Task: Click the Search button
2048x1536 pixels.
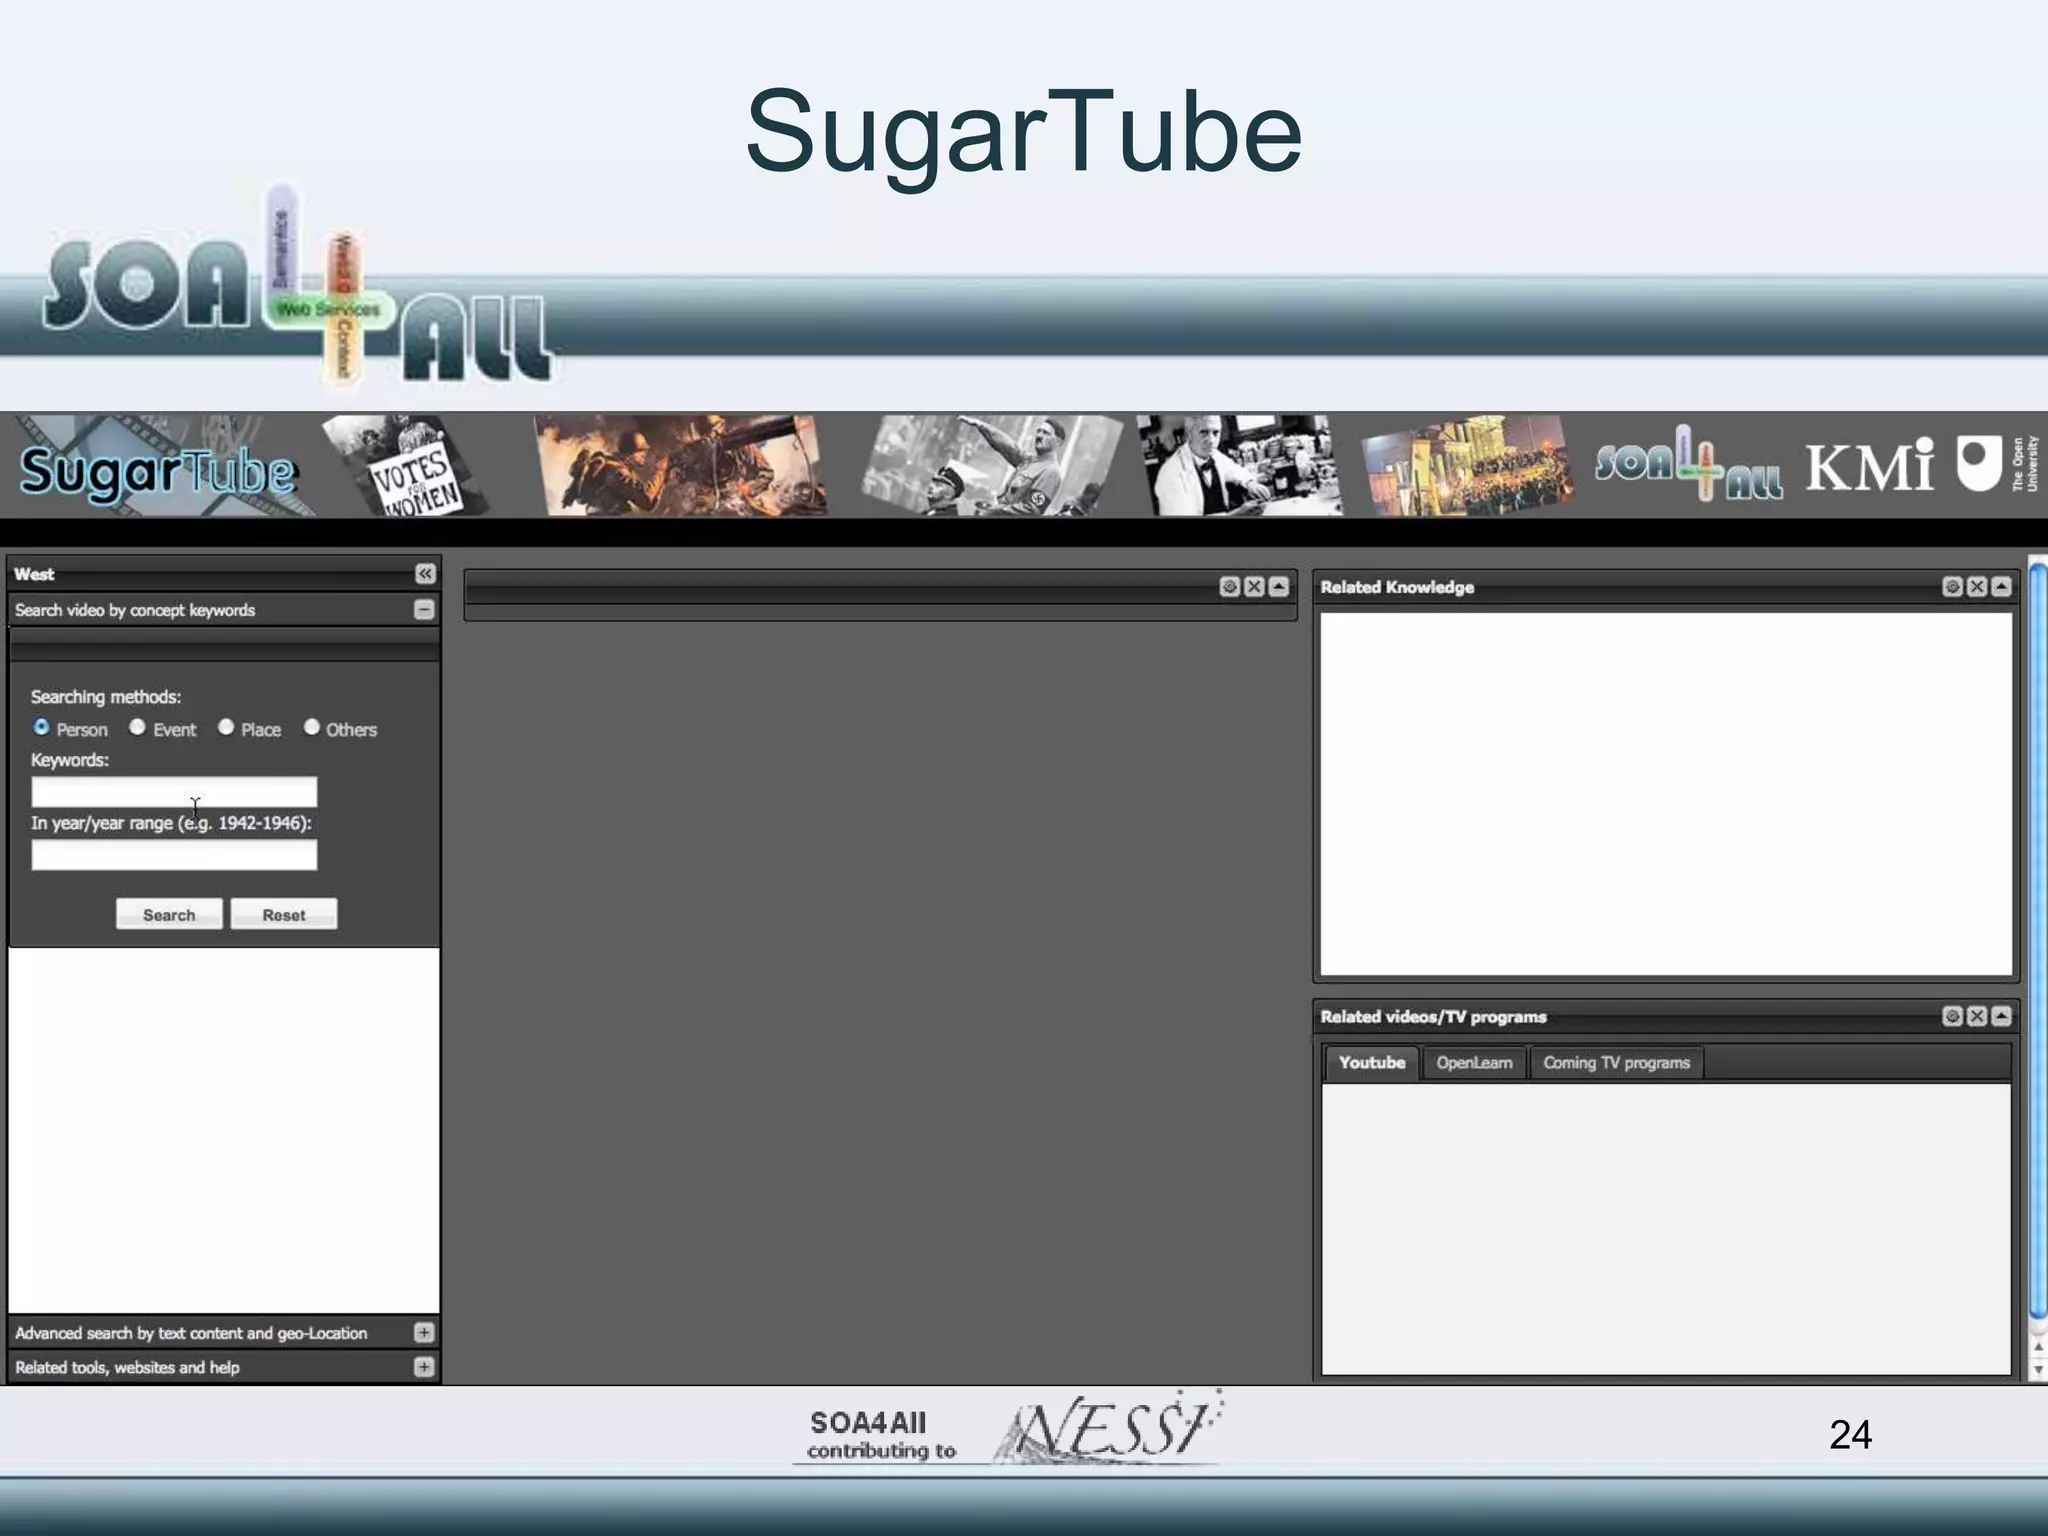Action: 169,914
